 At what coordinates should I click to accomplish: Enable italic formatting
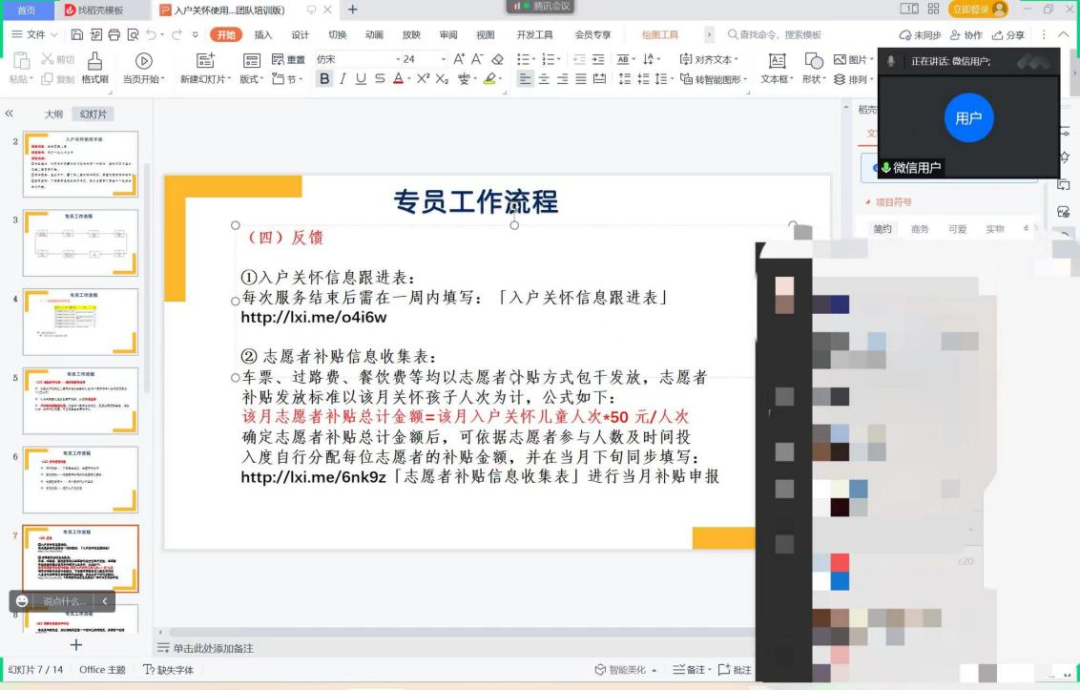(343, 77)
